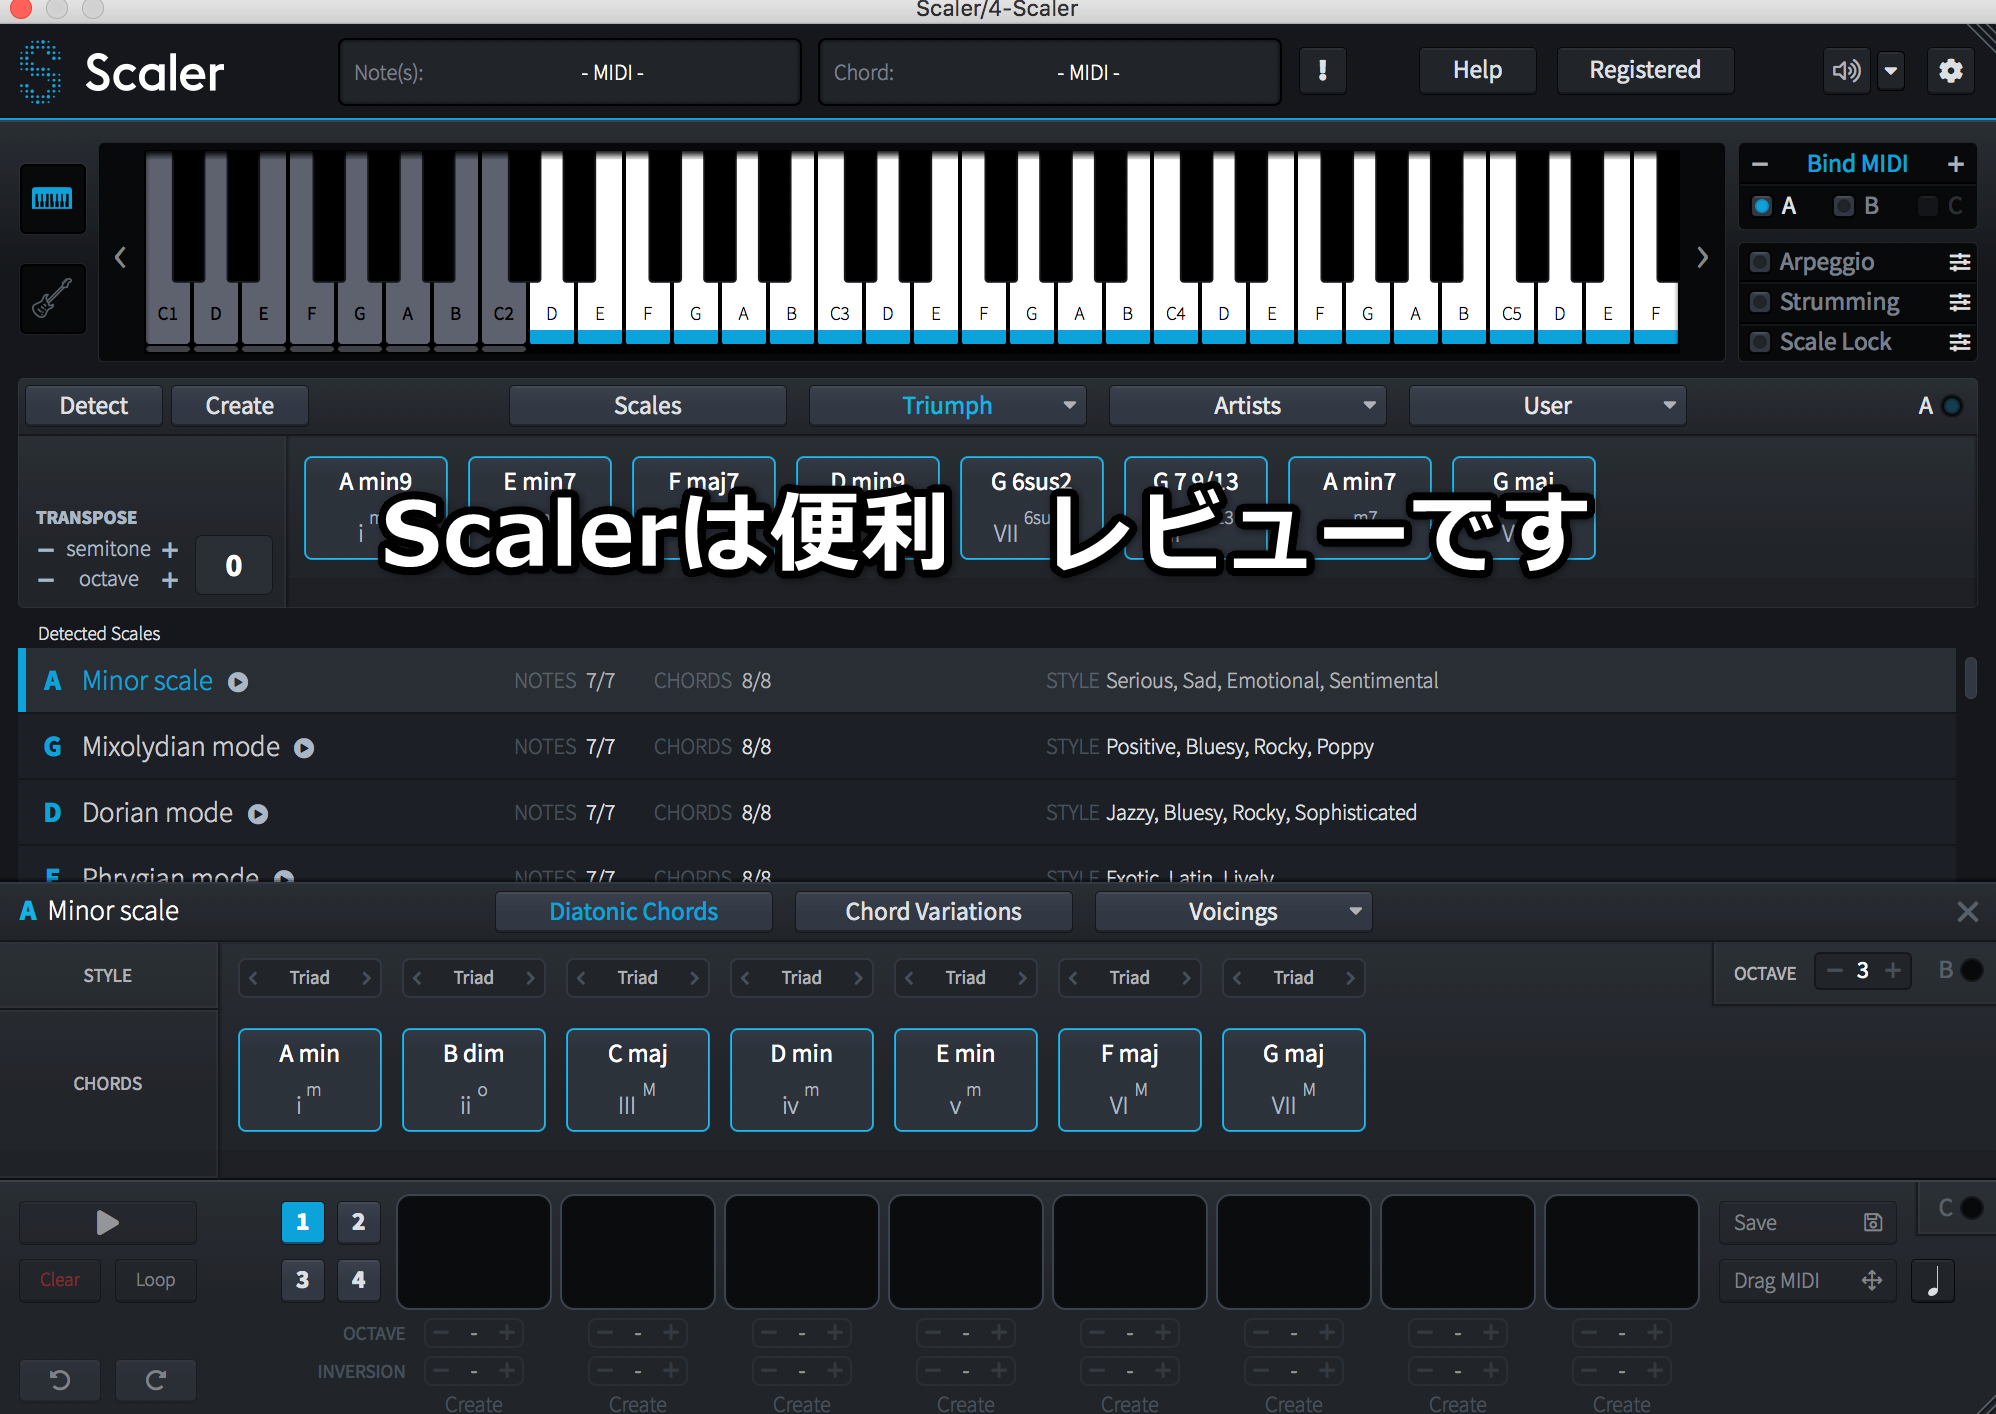
Task: Select the Diatonic Chords tab
Action: pos(633,912)
